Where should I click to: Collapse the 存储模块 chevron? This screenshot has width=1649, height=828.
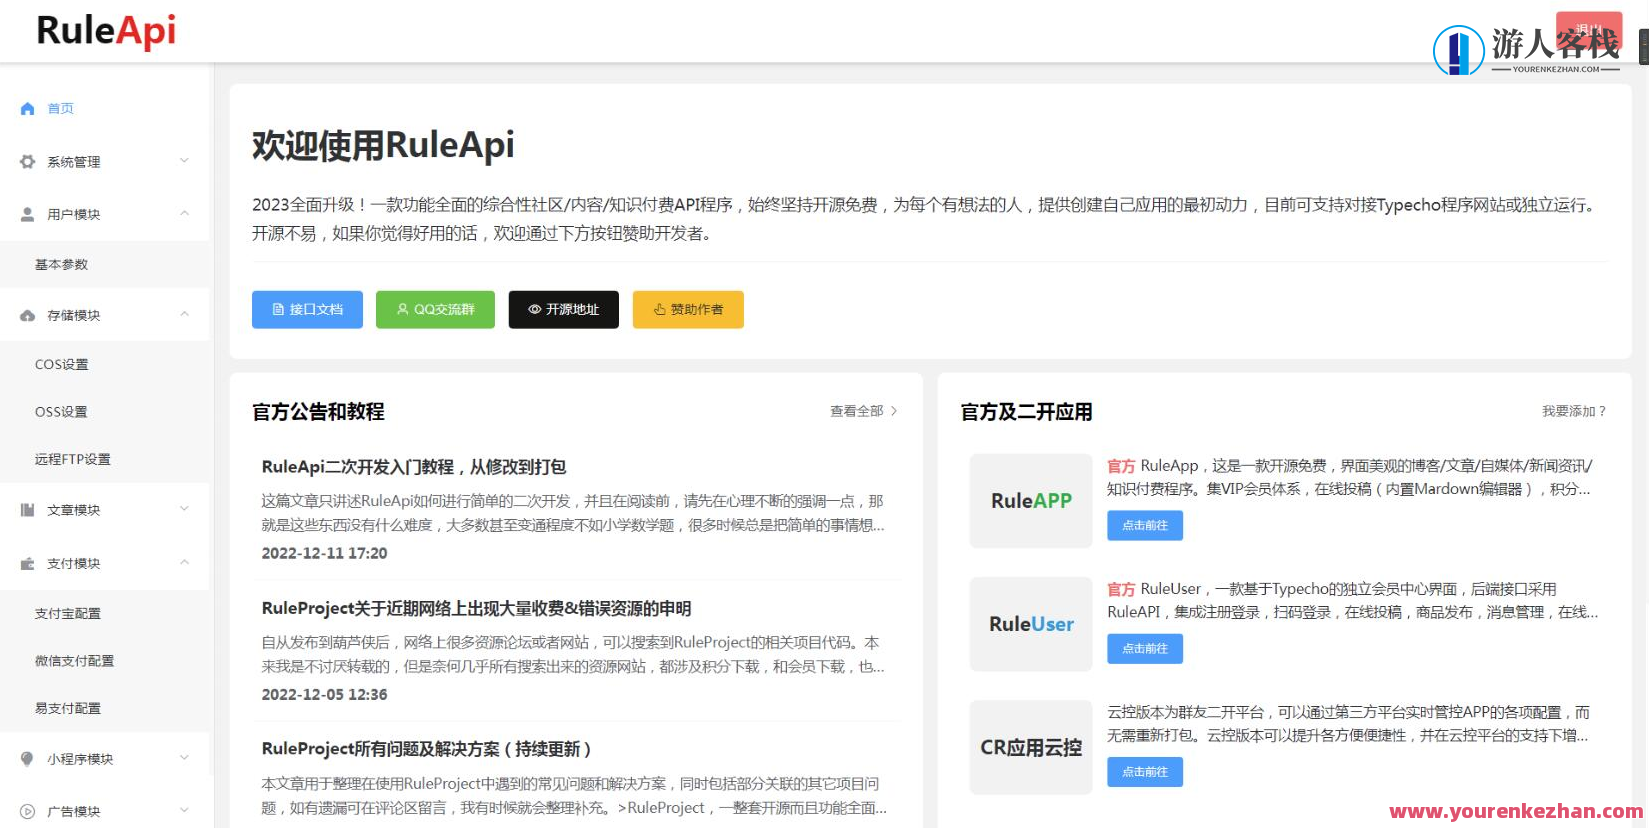pos(184,314)
